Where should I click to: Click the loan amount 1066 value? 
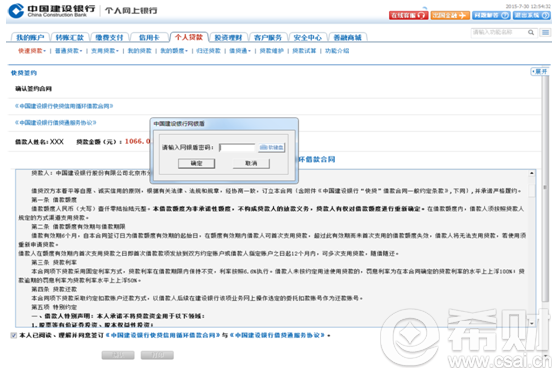tap(138, 141)
